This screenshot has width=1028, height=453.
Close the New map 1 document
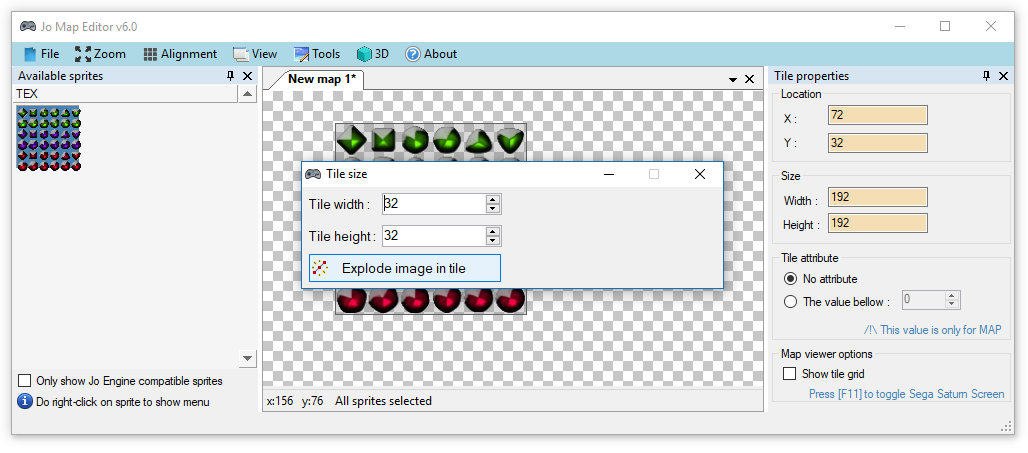click(x=749, y=79)
